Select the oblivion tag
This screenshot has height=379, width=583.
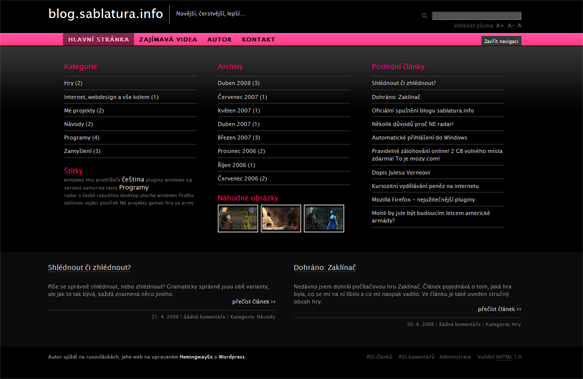point(73,203)
